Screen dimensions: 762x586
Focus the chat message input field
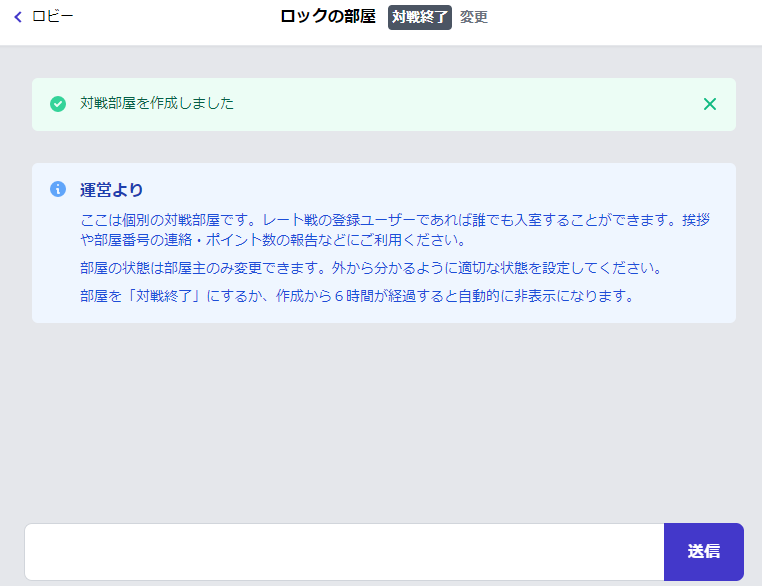[345, 552]
